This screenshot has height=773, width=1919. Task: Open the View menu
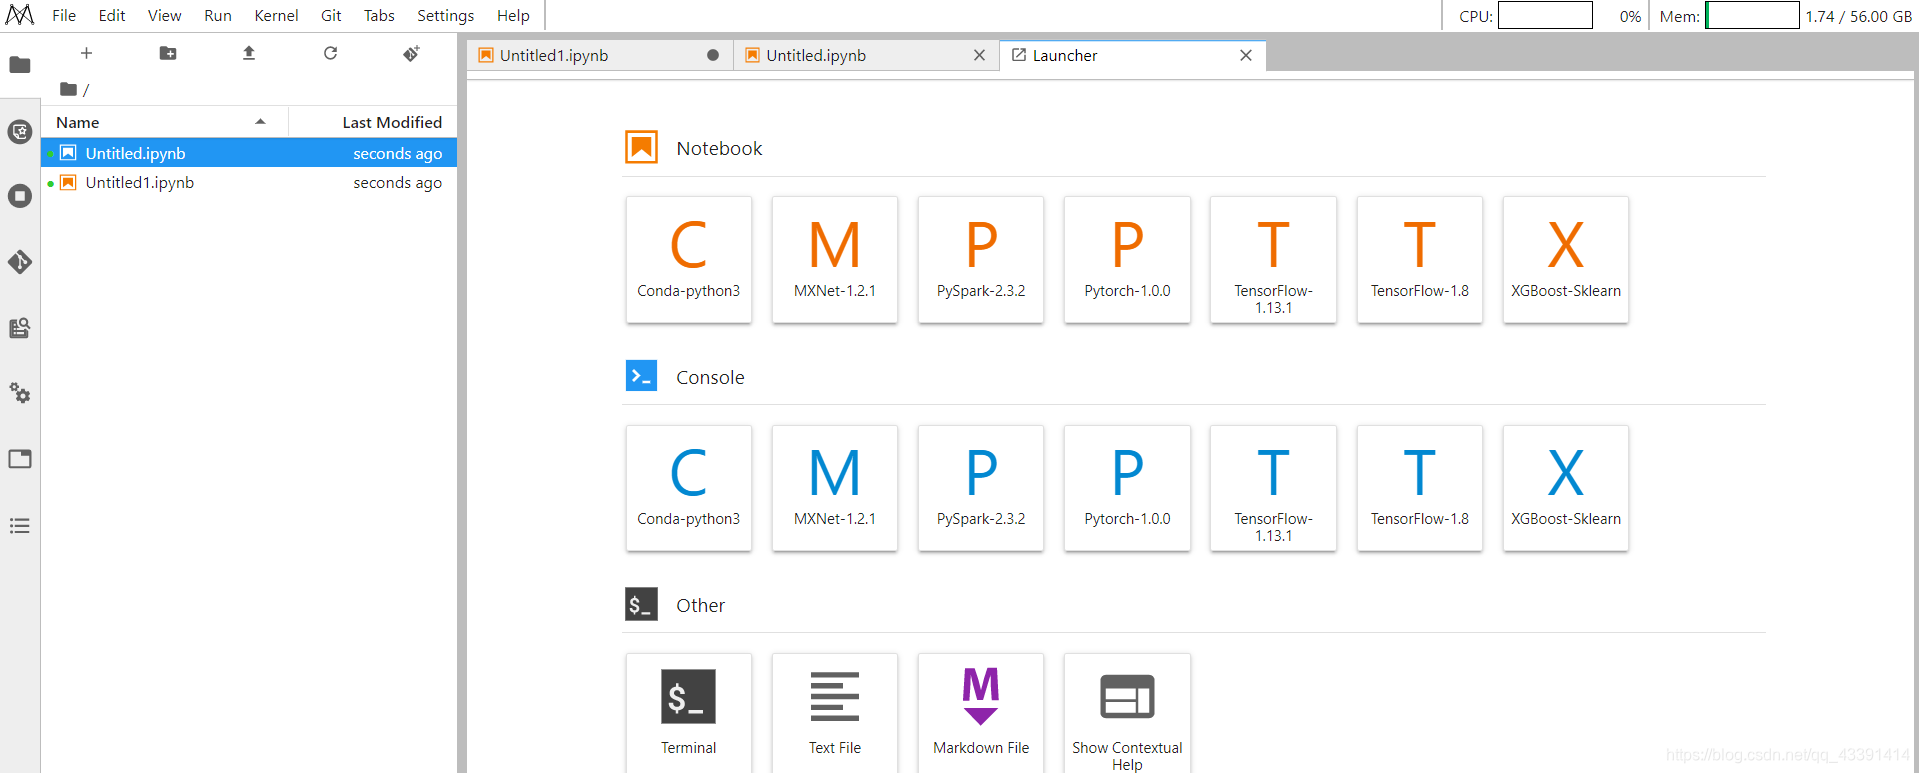(x=165, y=15)
